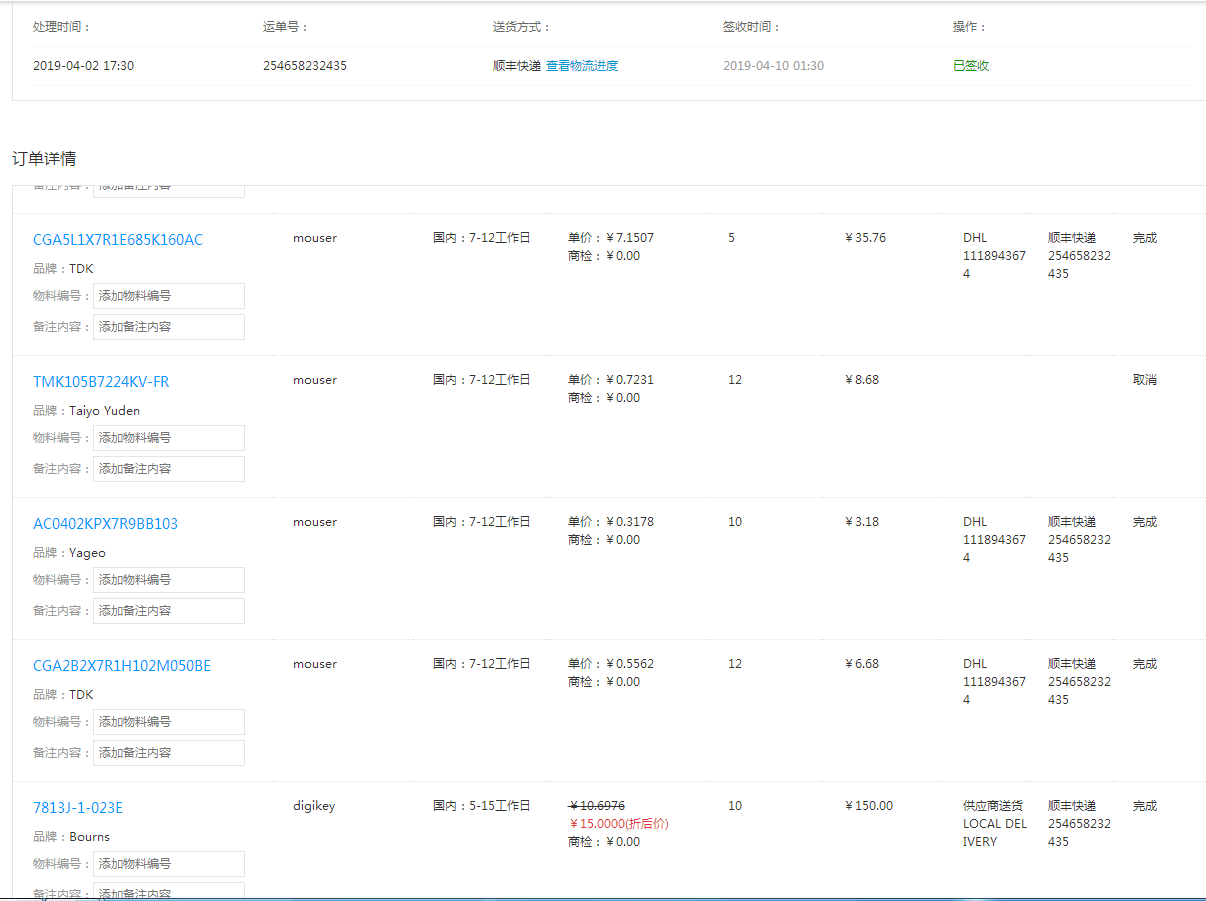
Task: Open part 7813J-1-023E product link
Action: [x=78, y=808]
